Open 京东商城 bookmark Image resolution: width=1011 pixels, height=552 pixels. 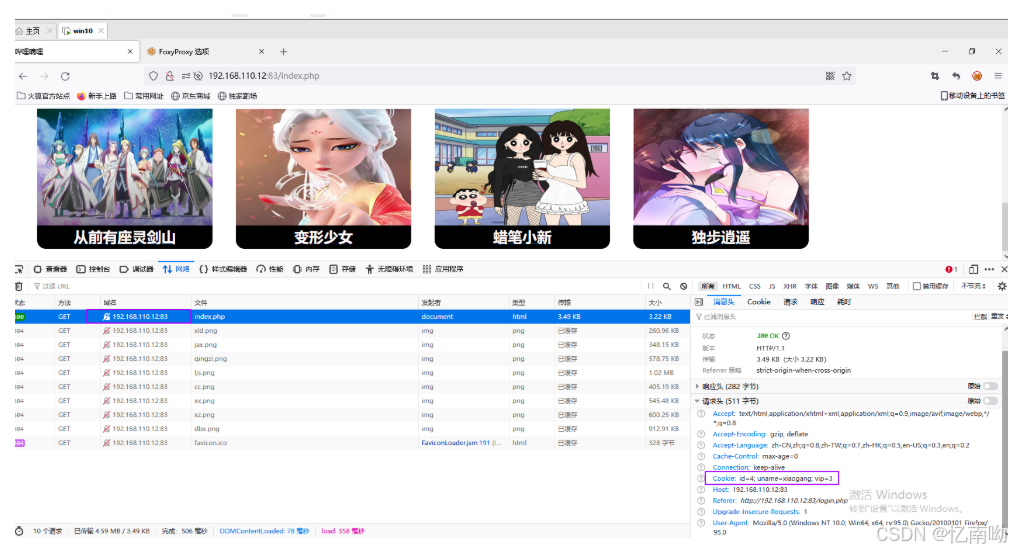click(191, 96)
